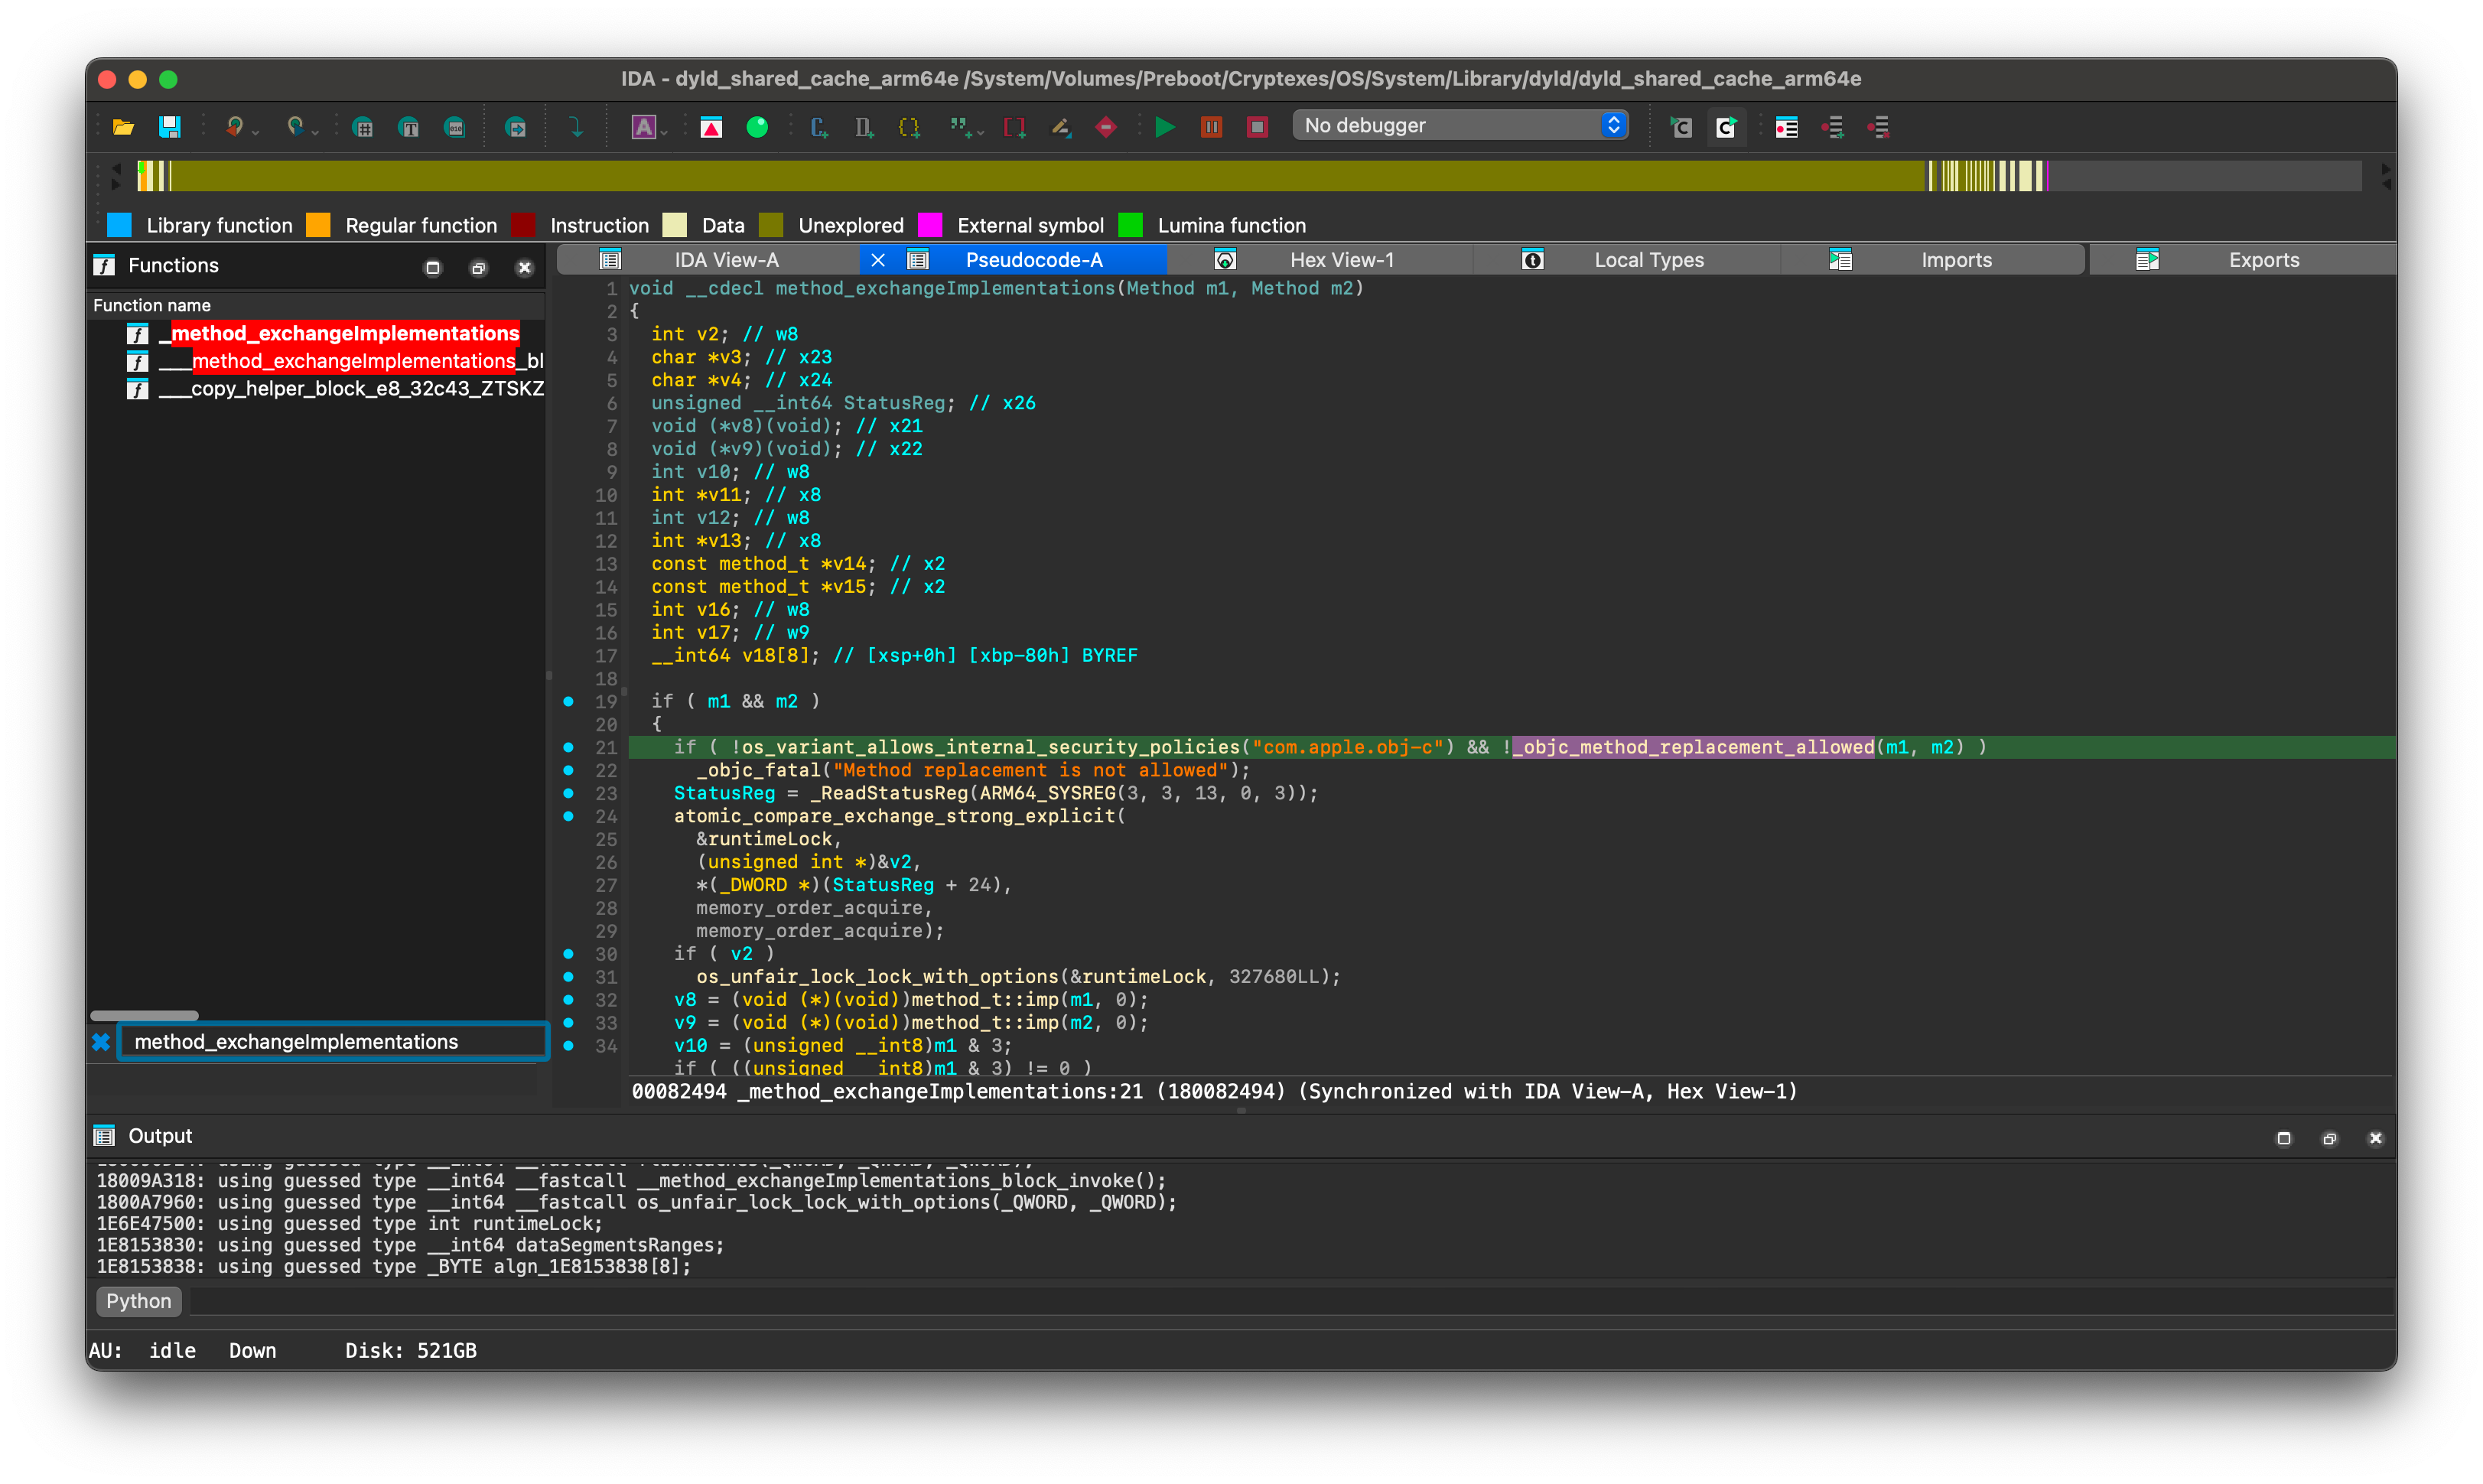Click the function filter search field
Image resolution: width=2483 pixels, height=1484 pixels.
(x=333, y=1041)
